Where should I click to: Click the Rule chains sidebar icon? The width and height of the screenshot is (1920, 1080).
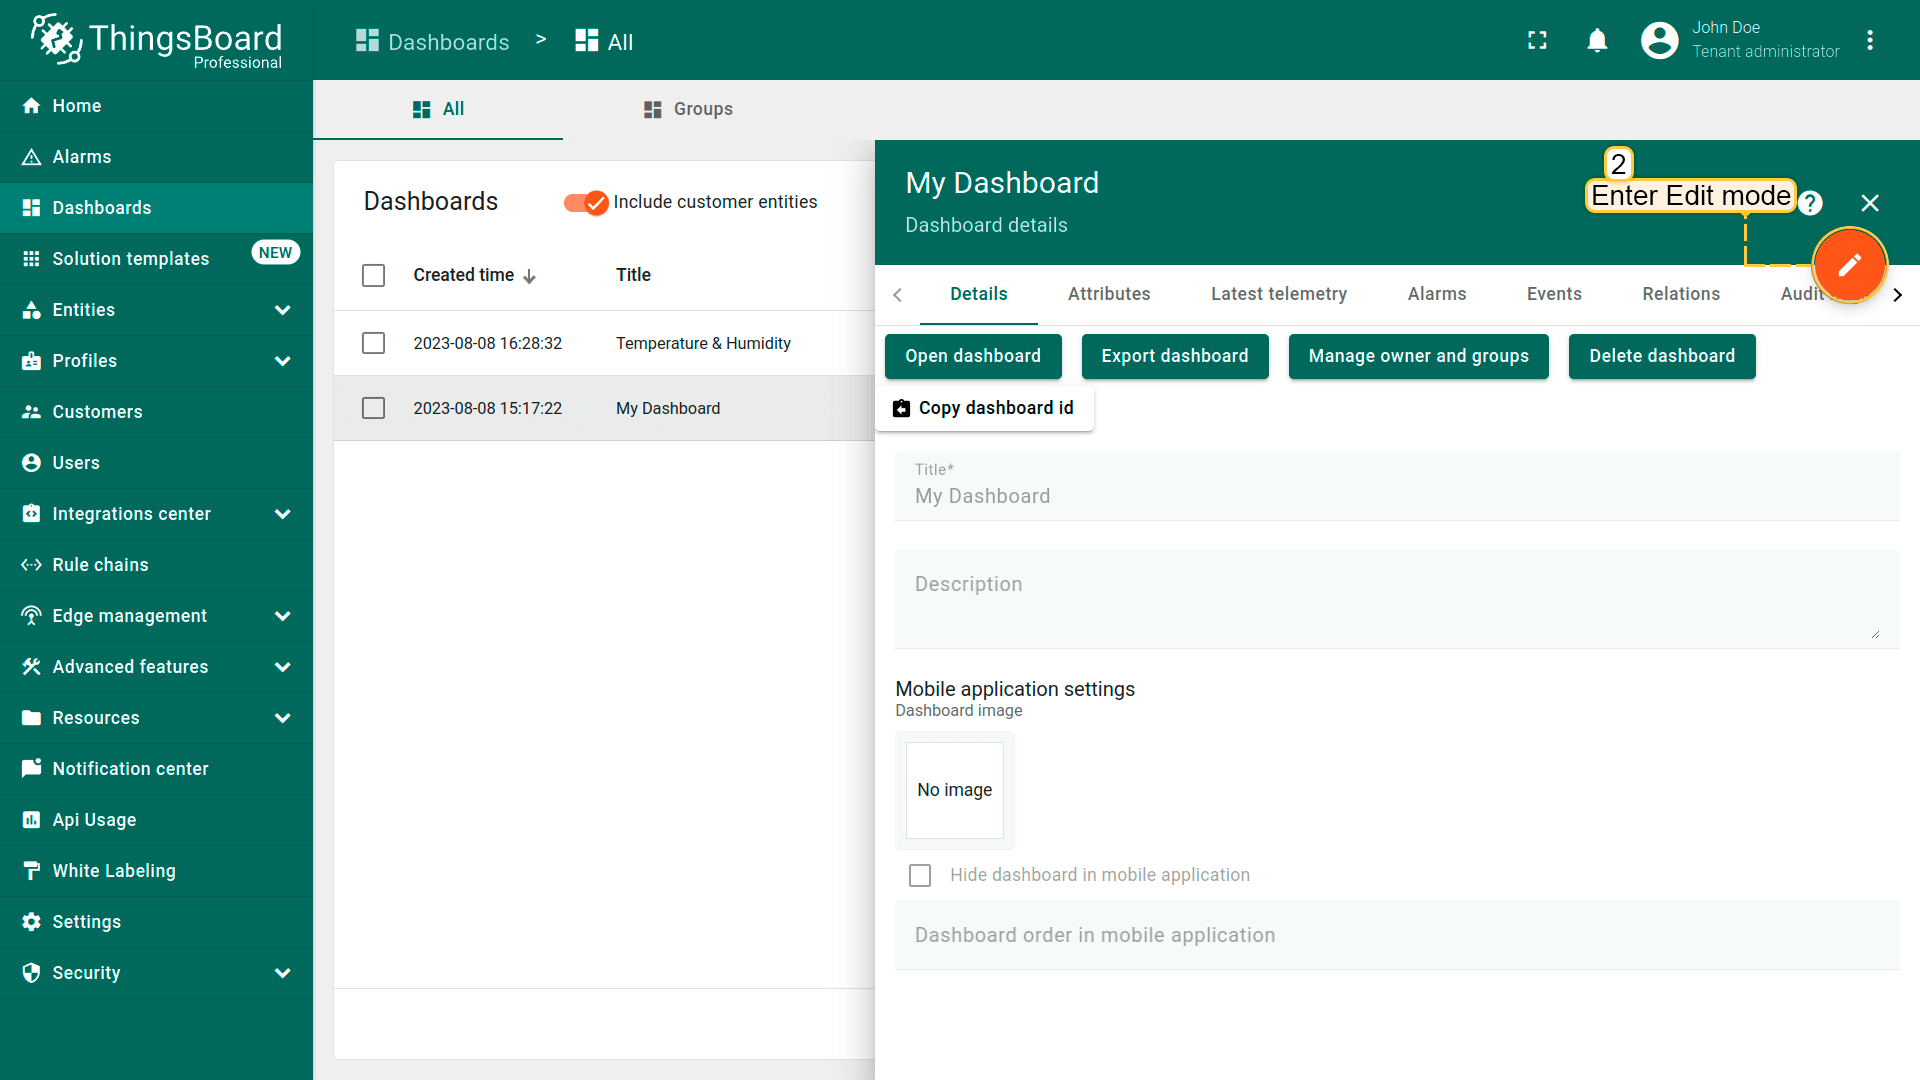31,565
